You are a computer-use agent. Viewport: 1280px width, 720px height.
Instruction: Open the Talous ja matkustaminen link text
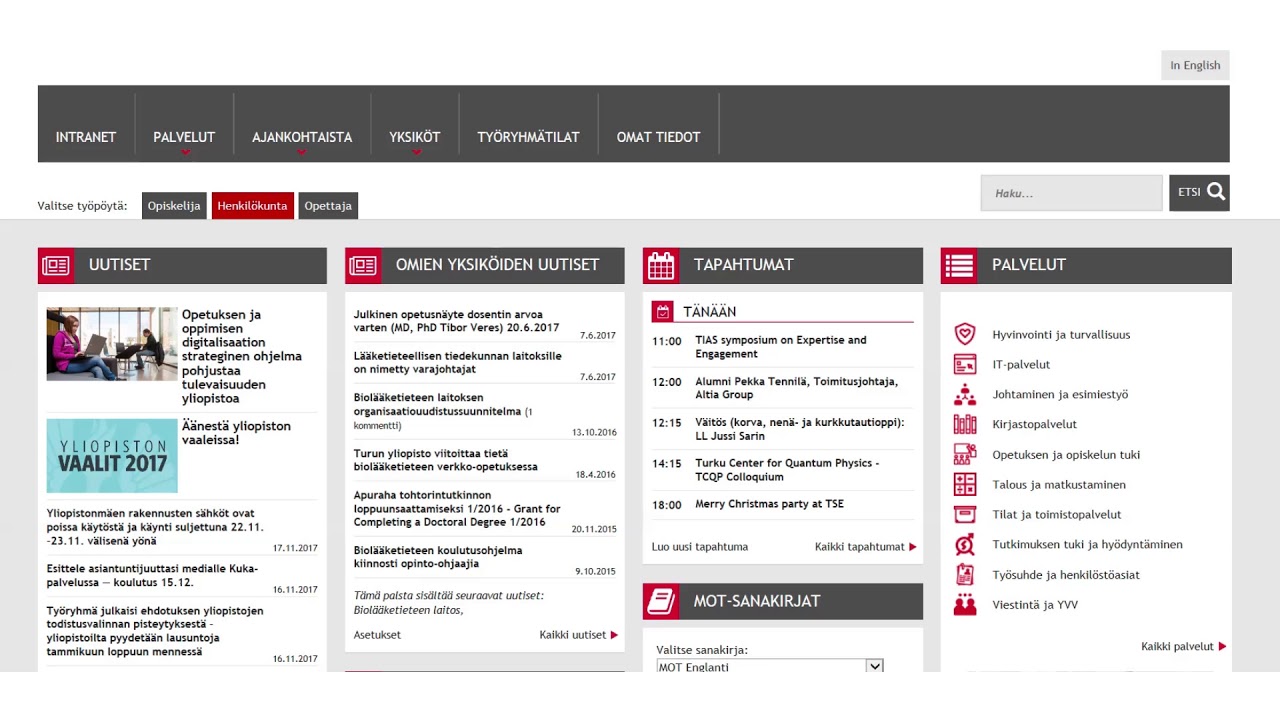coord(1059,484)
